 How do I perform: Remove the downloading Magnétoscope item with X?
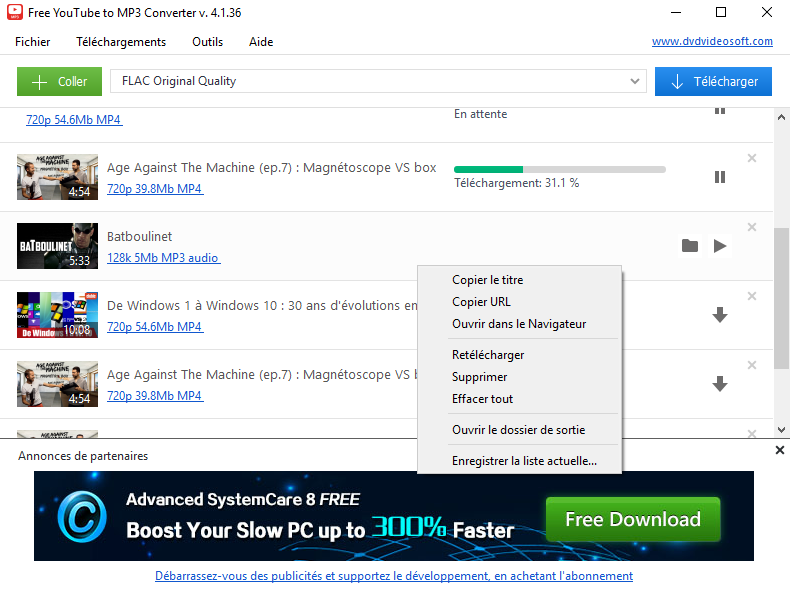752,158
